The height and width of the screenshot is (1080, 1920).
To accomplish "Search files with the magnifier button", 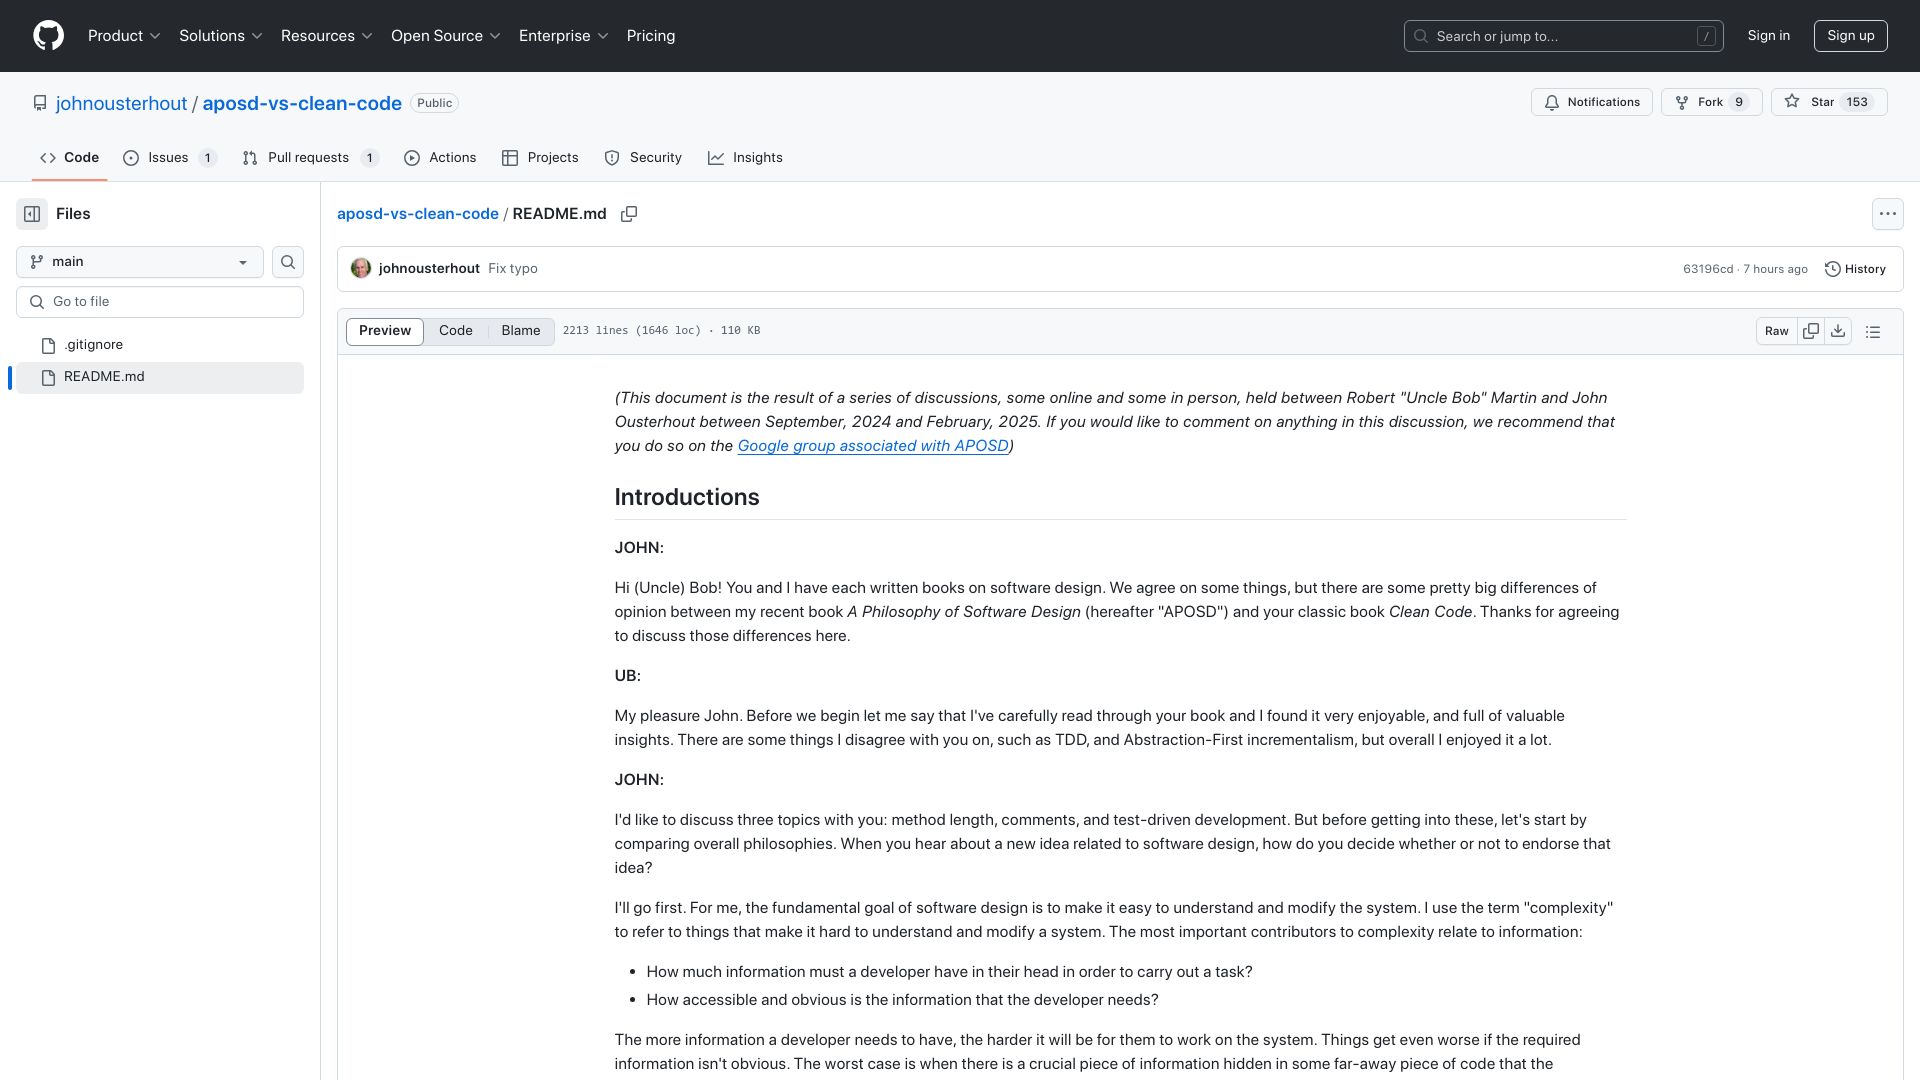I will 288,262.
